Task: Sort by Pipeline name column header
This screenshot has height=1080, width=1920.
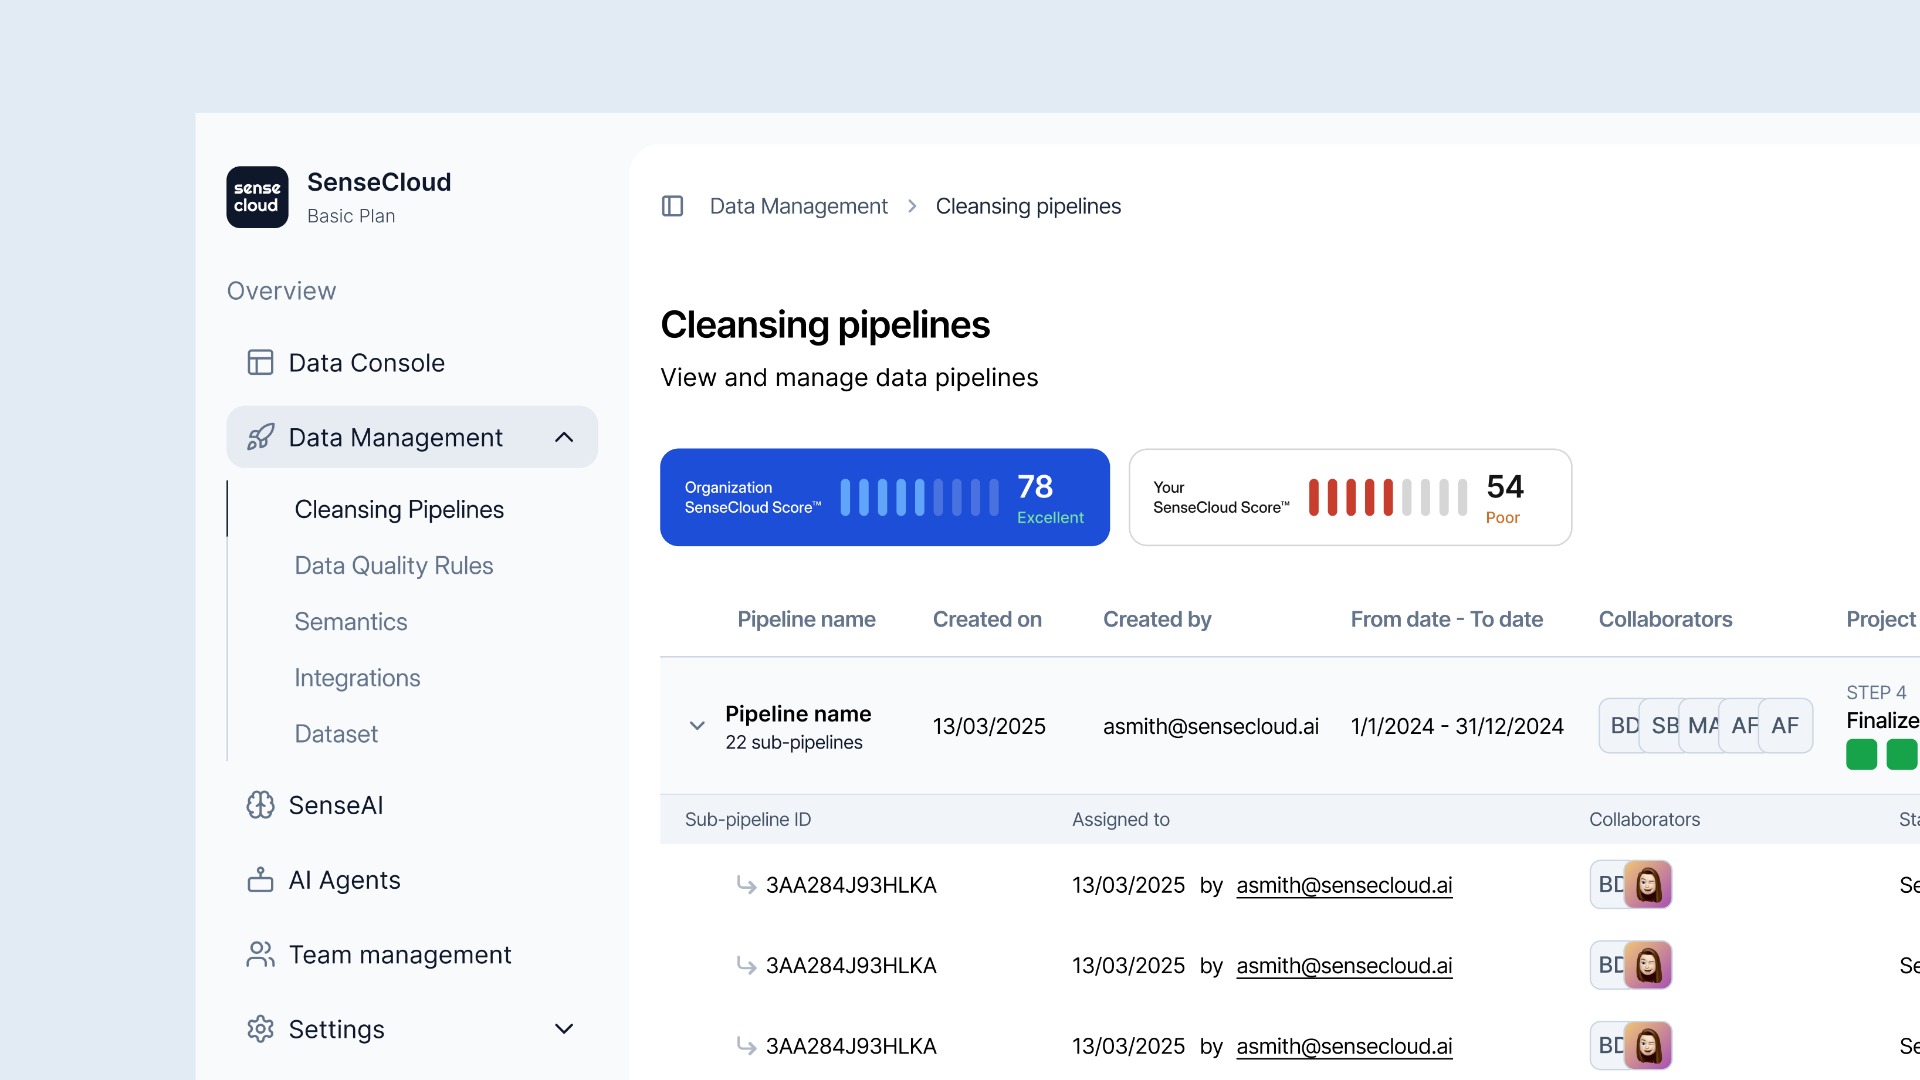Action: (806, 619)
